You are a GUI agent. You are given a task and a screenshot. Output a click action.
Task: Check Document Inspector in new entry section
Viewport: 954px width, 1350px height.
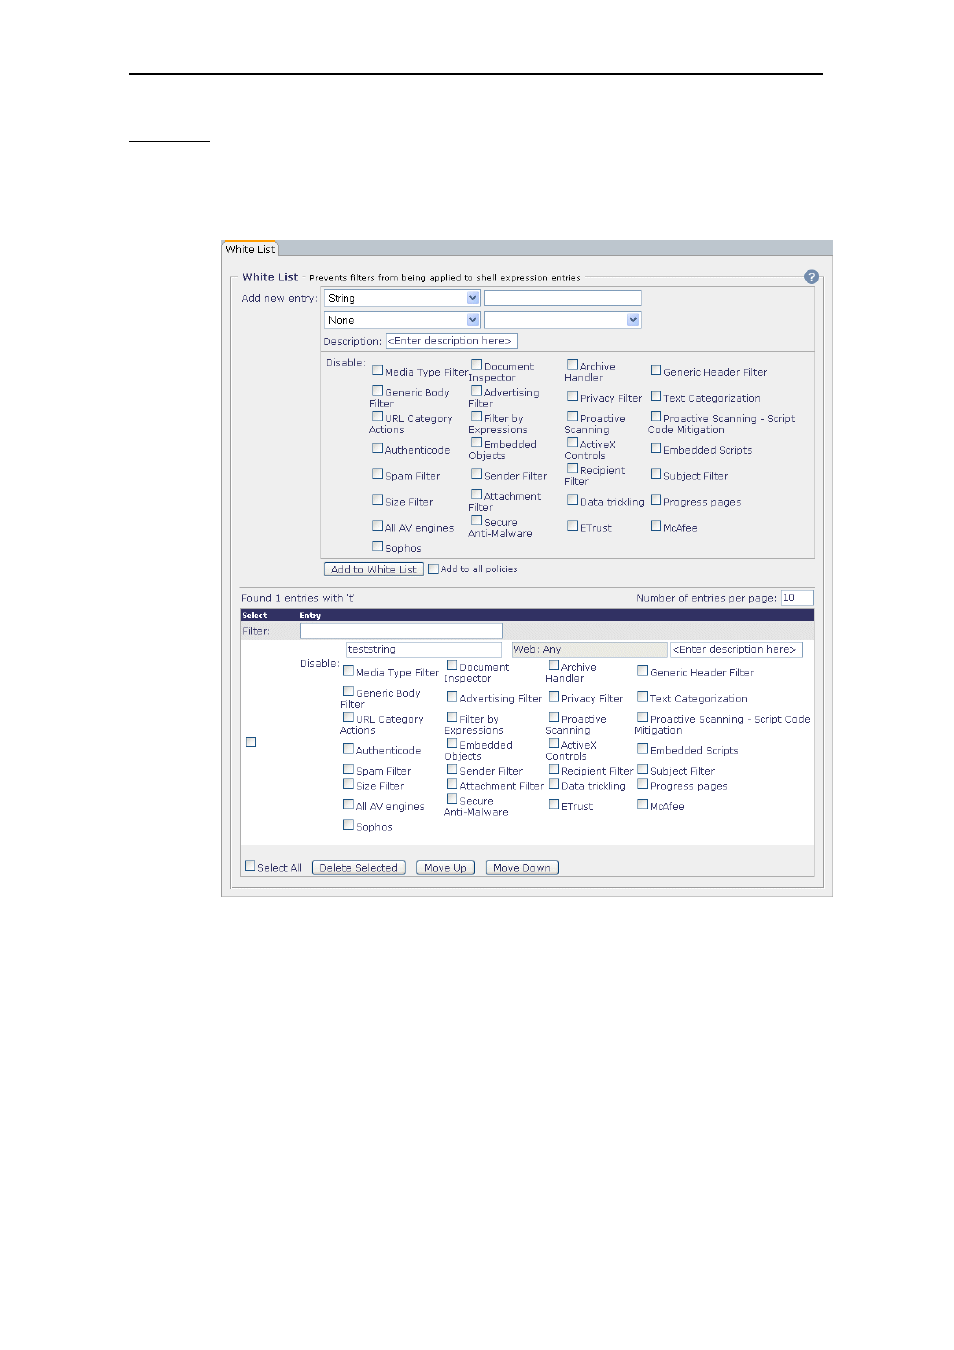pyautogui.click(x=477, y=365)
